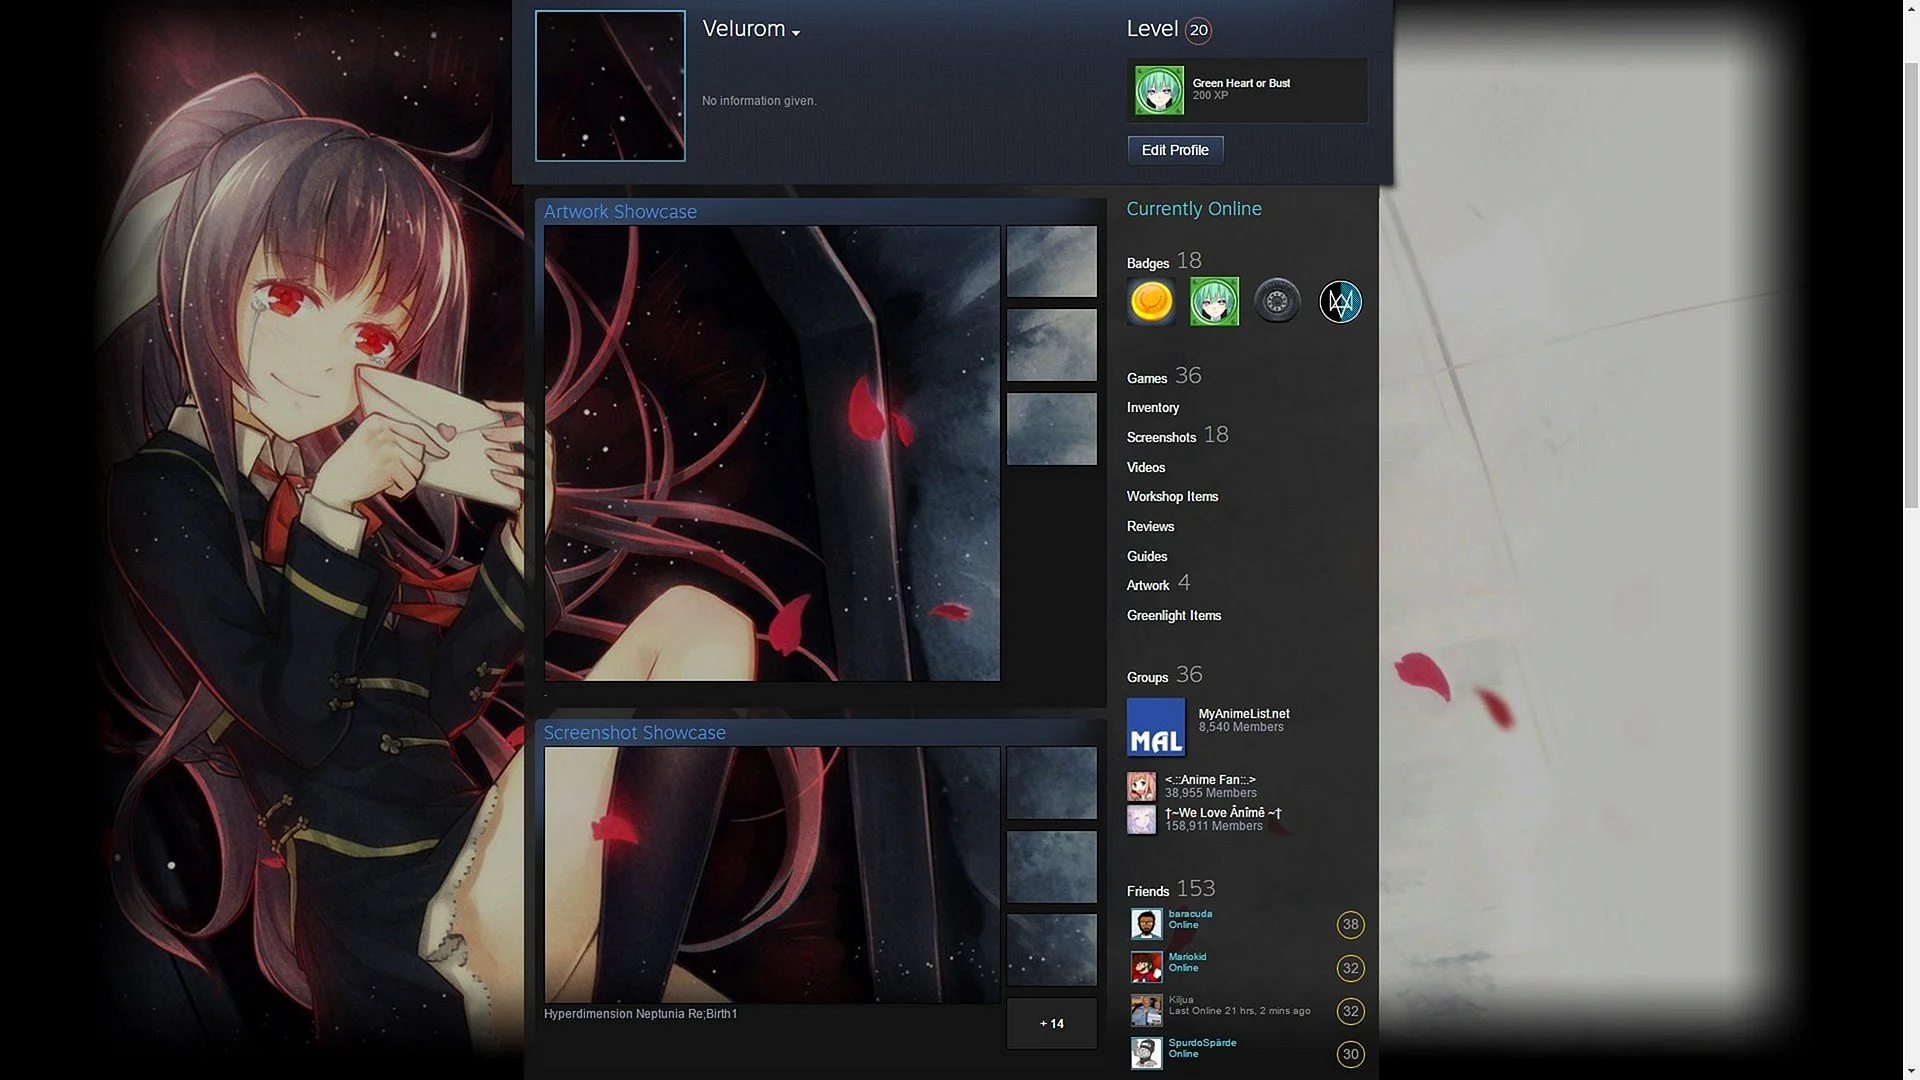This screenshot has width=1920, height=1080.
Task: Open the second small Screenshot Showcase thumbnail
Action: pyautogui.click(x=1051, y=867)
